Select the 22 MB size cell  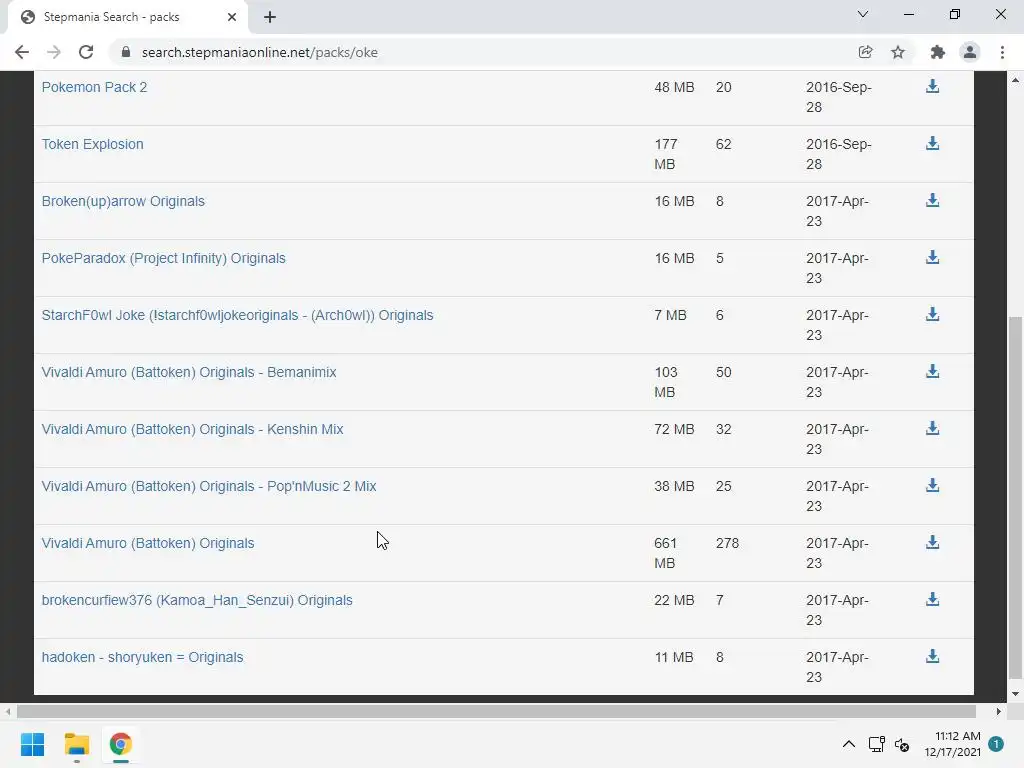[674, 600]
